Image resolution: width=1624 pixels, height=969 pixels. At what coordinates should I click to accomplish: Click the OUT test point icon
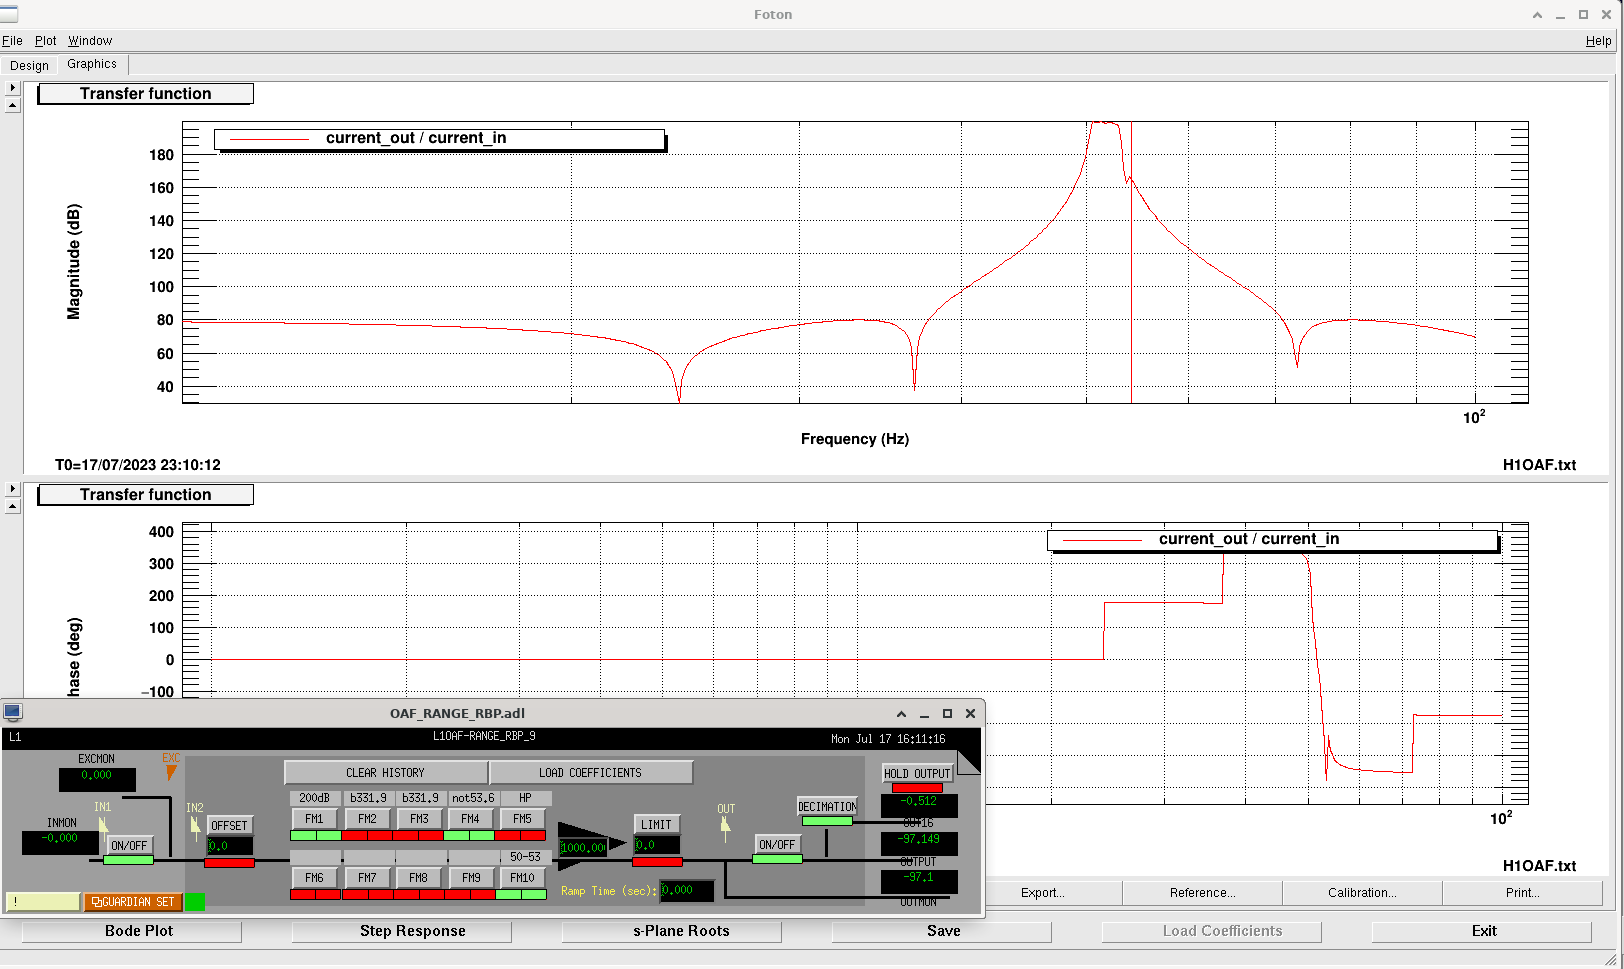click(x=725, y=826)
